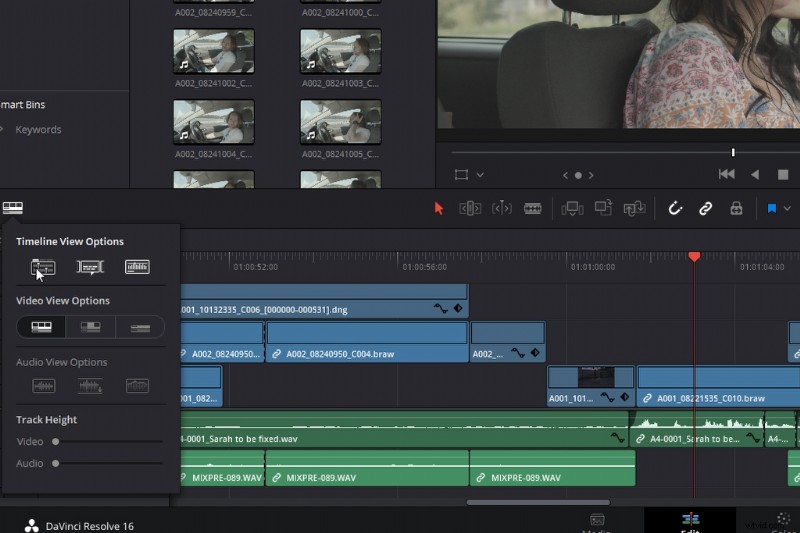The width and height of the screenshot is (800, 533).
Task: Open the viewer overlay dropdown arrow
Action: click(x=480, y=175)
